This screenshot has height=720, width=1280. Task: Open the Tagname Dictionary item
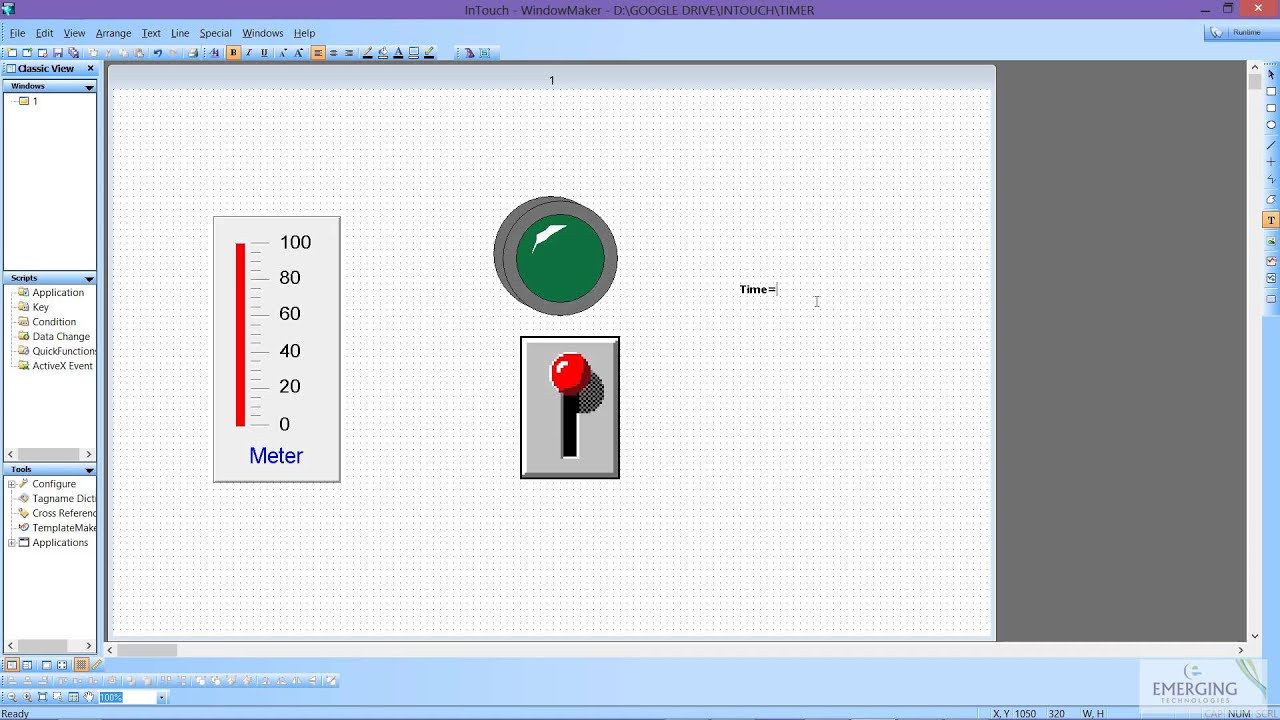(x=57, y=498)
